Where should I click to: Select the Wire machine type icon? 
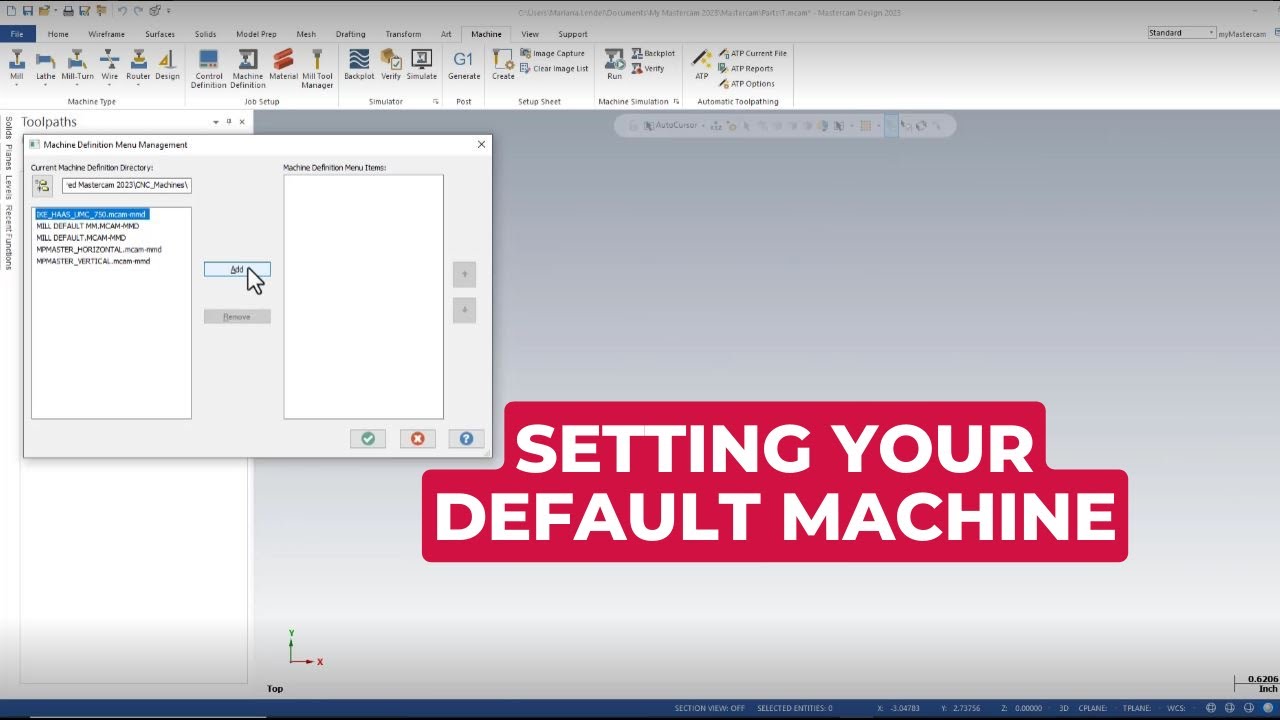pyautogui.click(x=110, y=63)
